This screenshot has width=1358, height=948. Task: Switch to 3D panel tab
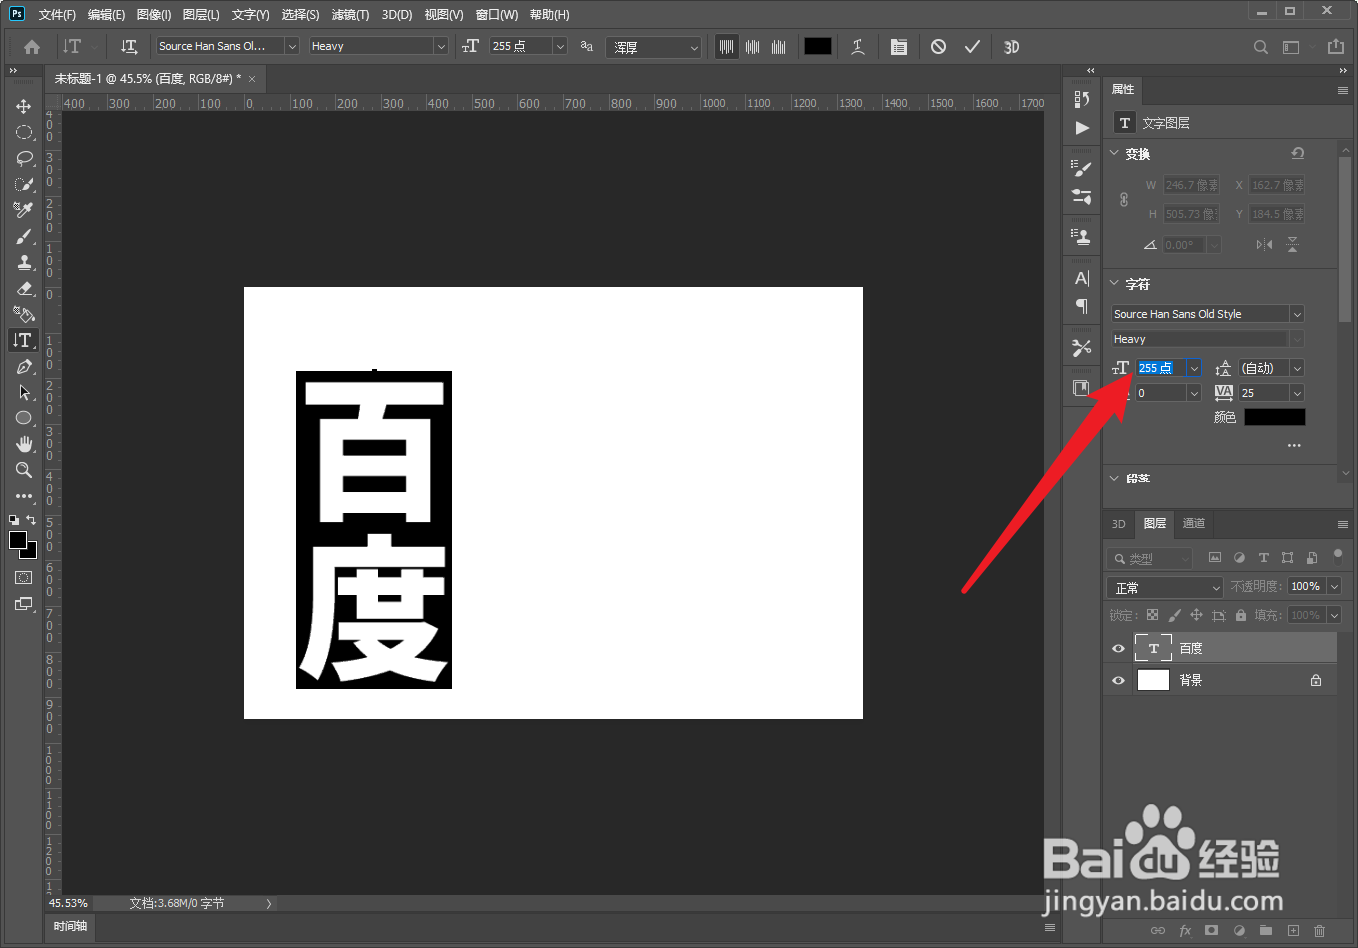coord(1118,524)
